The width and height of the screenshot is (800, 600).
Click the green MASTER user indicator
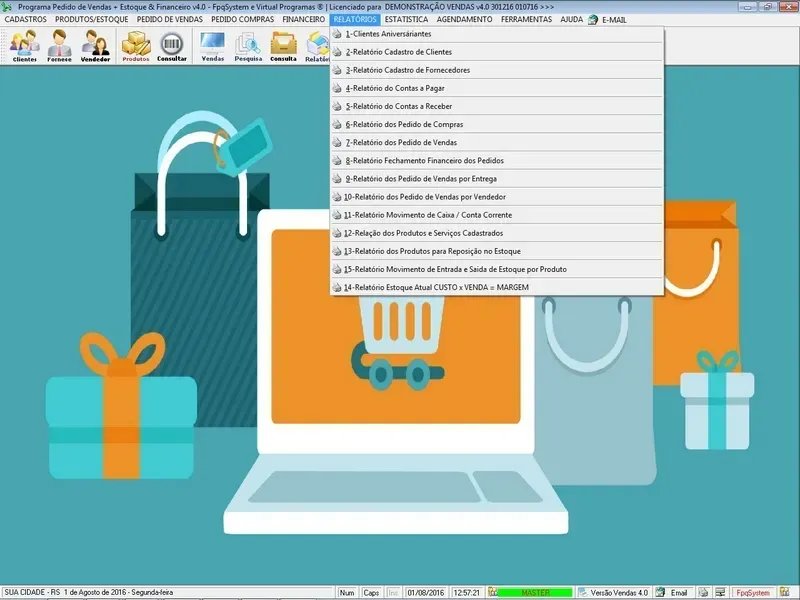tap(535, 593)
